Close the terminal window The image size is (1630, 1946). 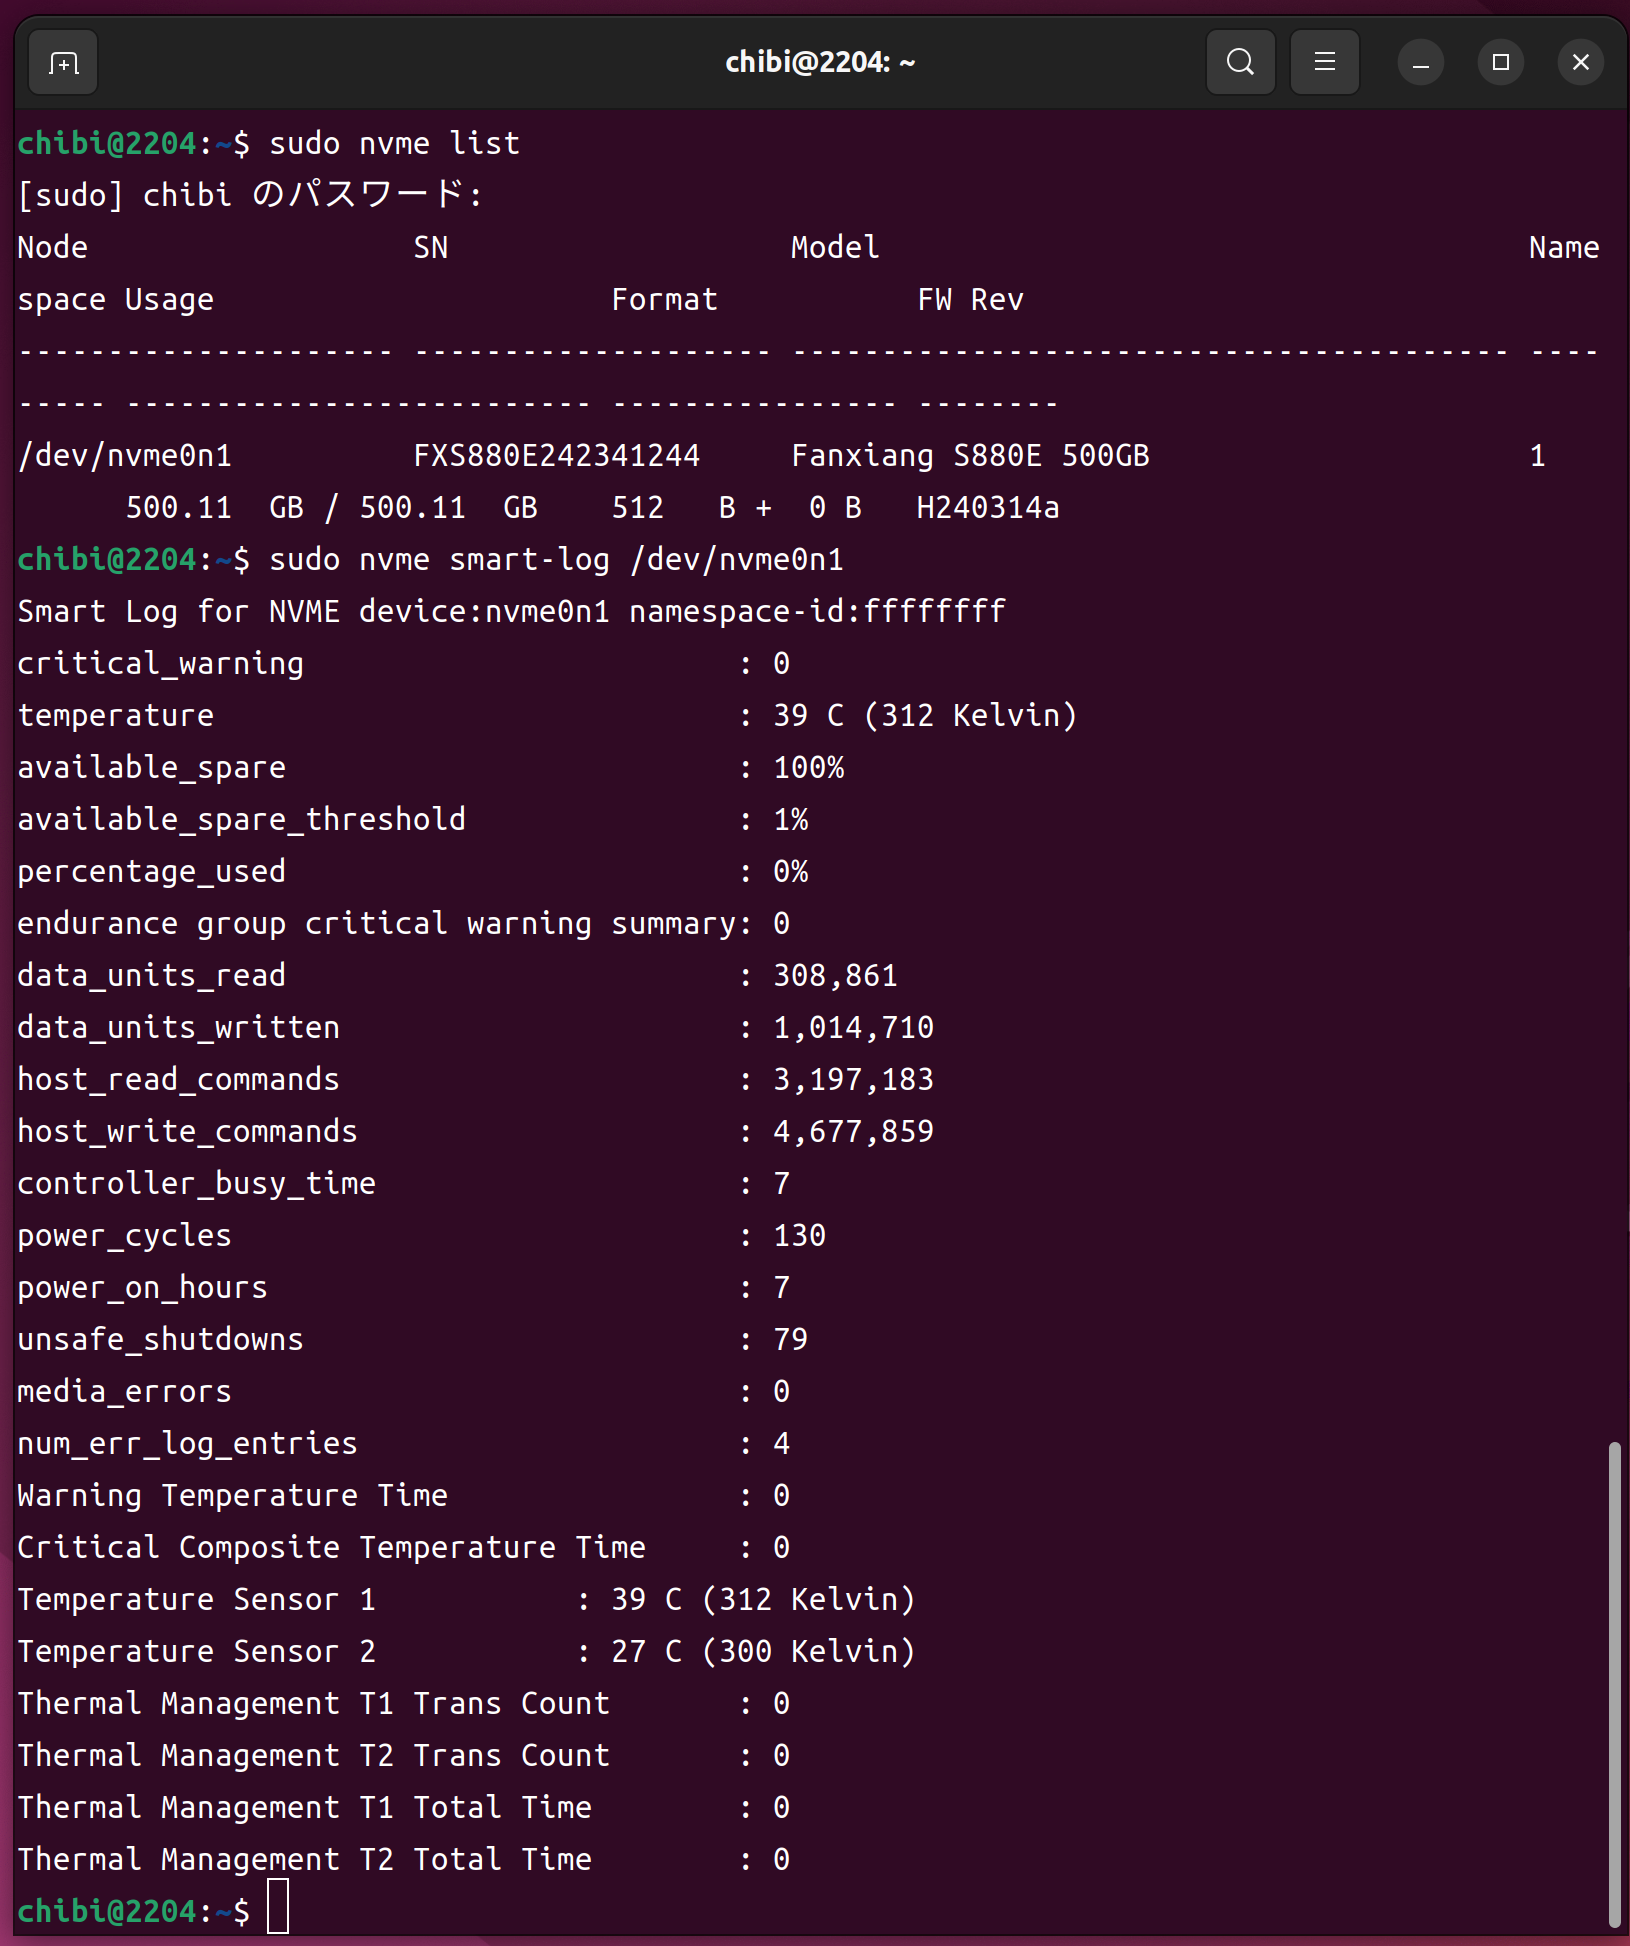(1580, 63)
